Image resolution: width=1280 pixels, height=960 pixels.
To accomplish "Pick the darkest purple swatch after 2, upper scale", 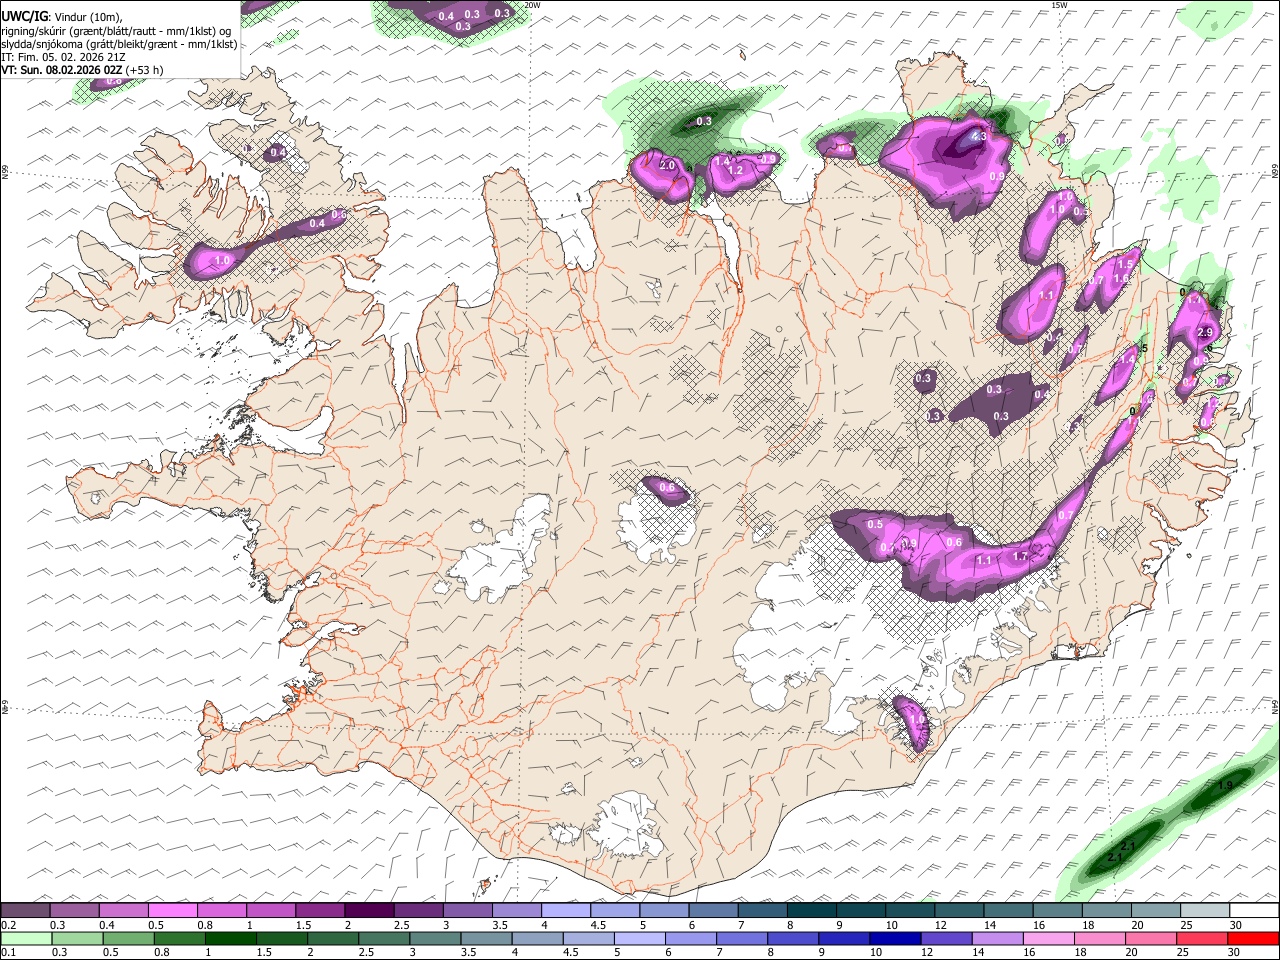I will click(x=369, y=911).
